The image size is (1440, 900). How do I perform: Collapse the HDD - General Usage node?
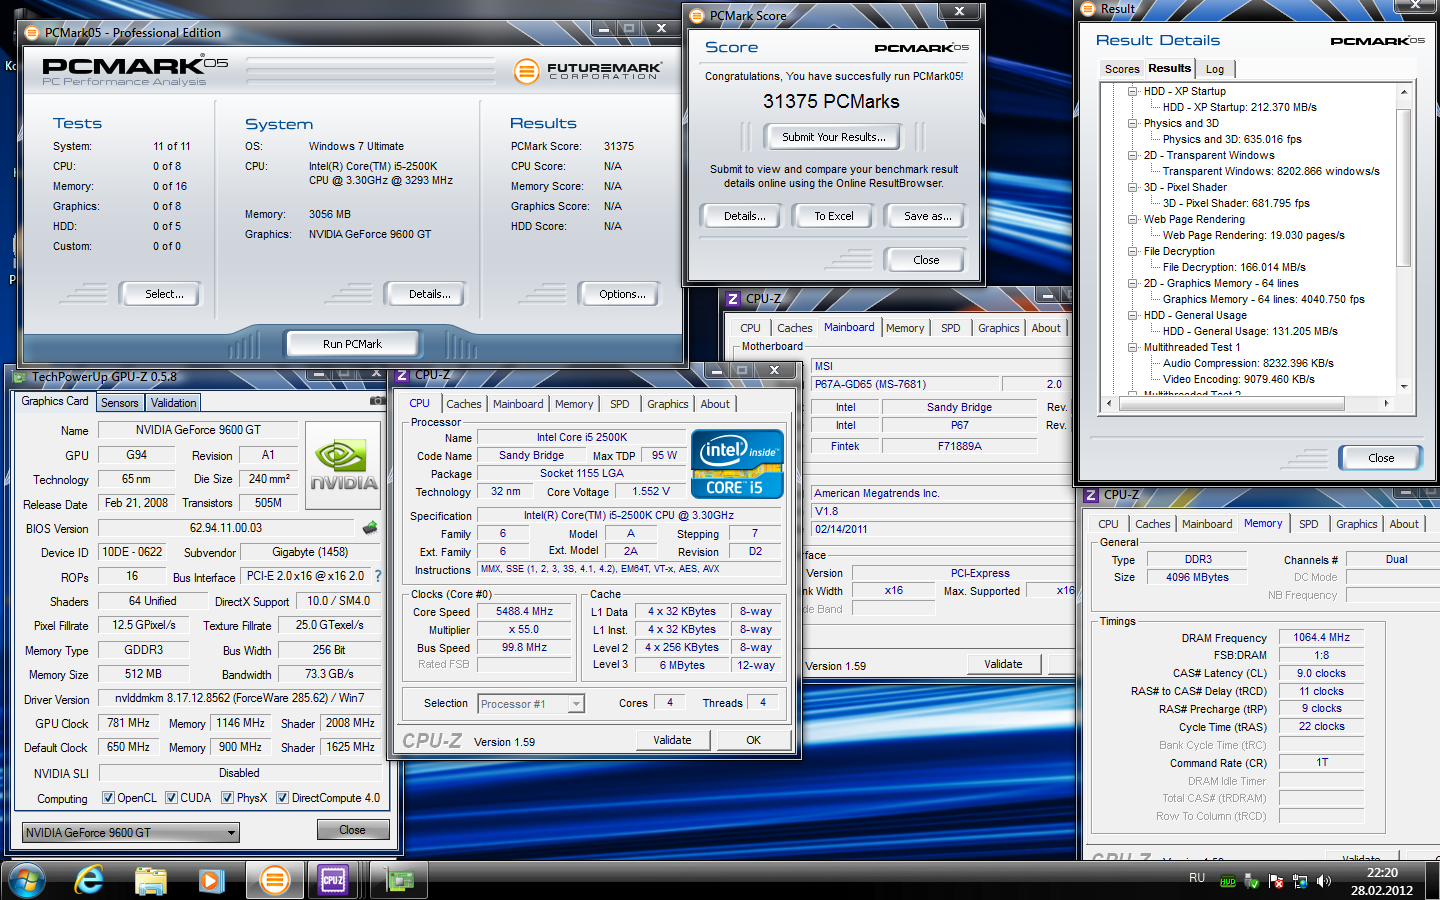pos(1133,315)
